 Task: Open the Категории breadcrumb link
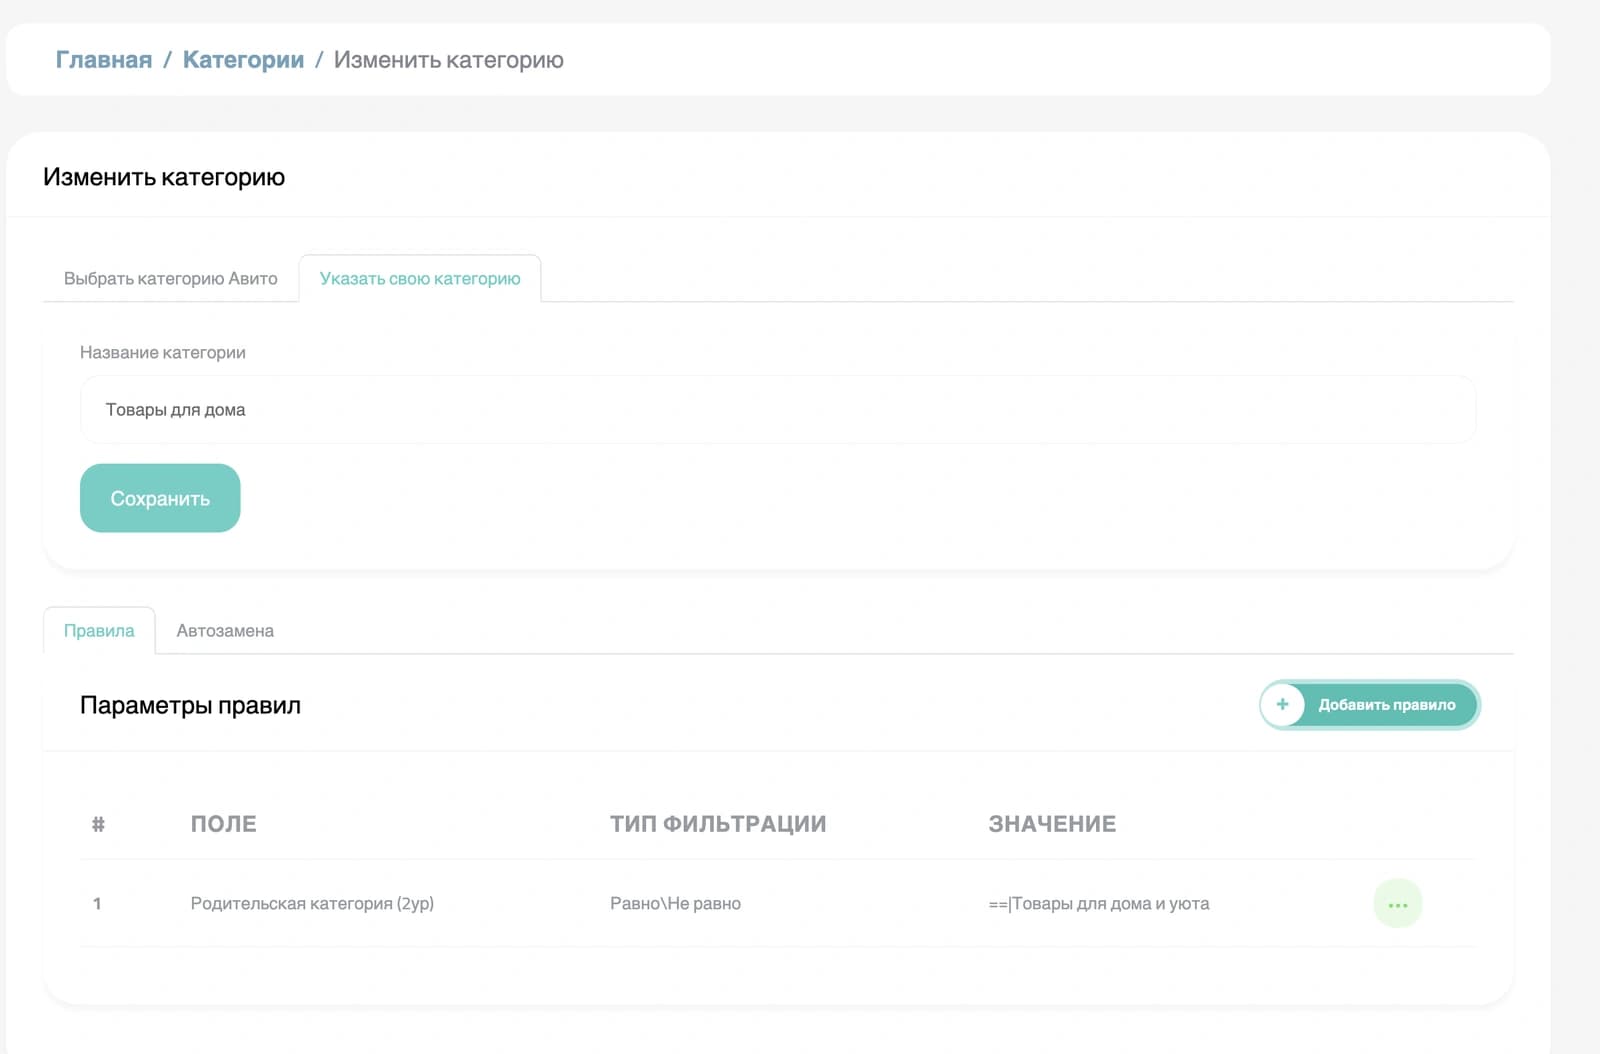click(x=243, y=60)
